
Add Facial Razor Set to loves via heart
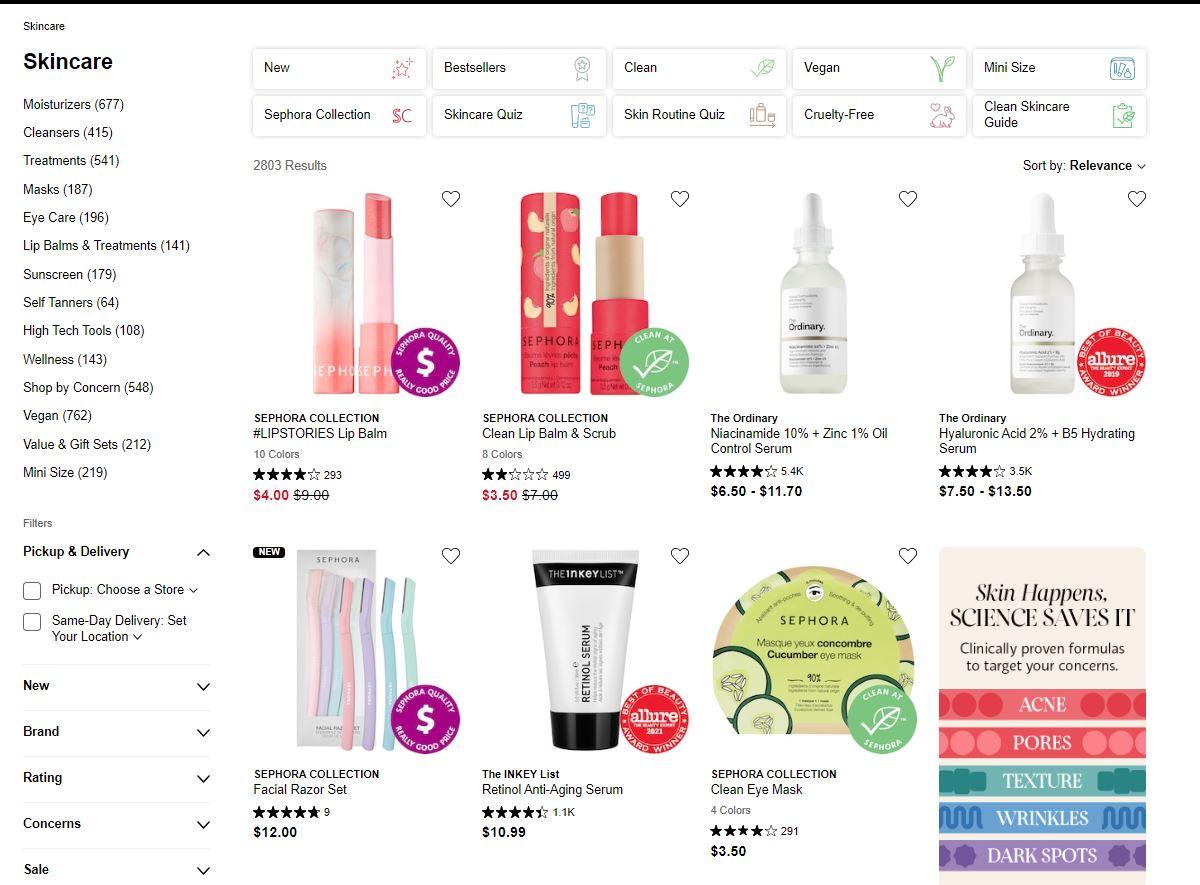tap(451, 555)
